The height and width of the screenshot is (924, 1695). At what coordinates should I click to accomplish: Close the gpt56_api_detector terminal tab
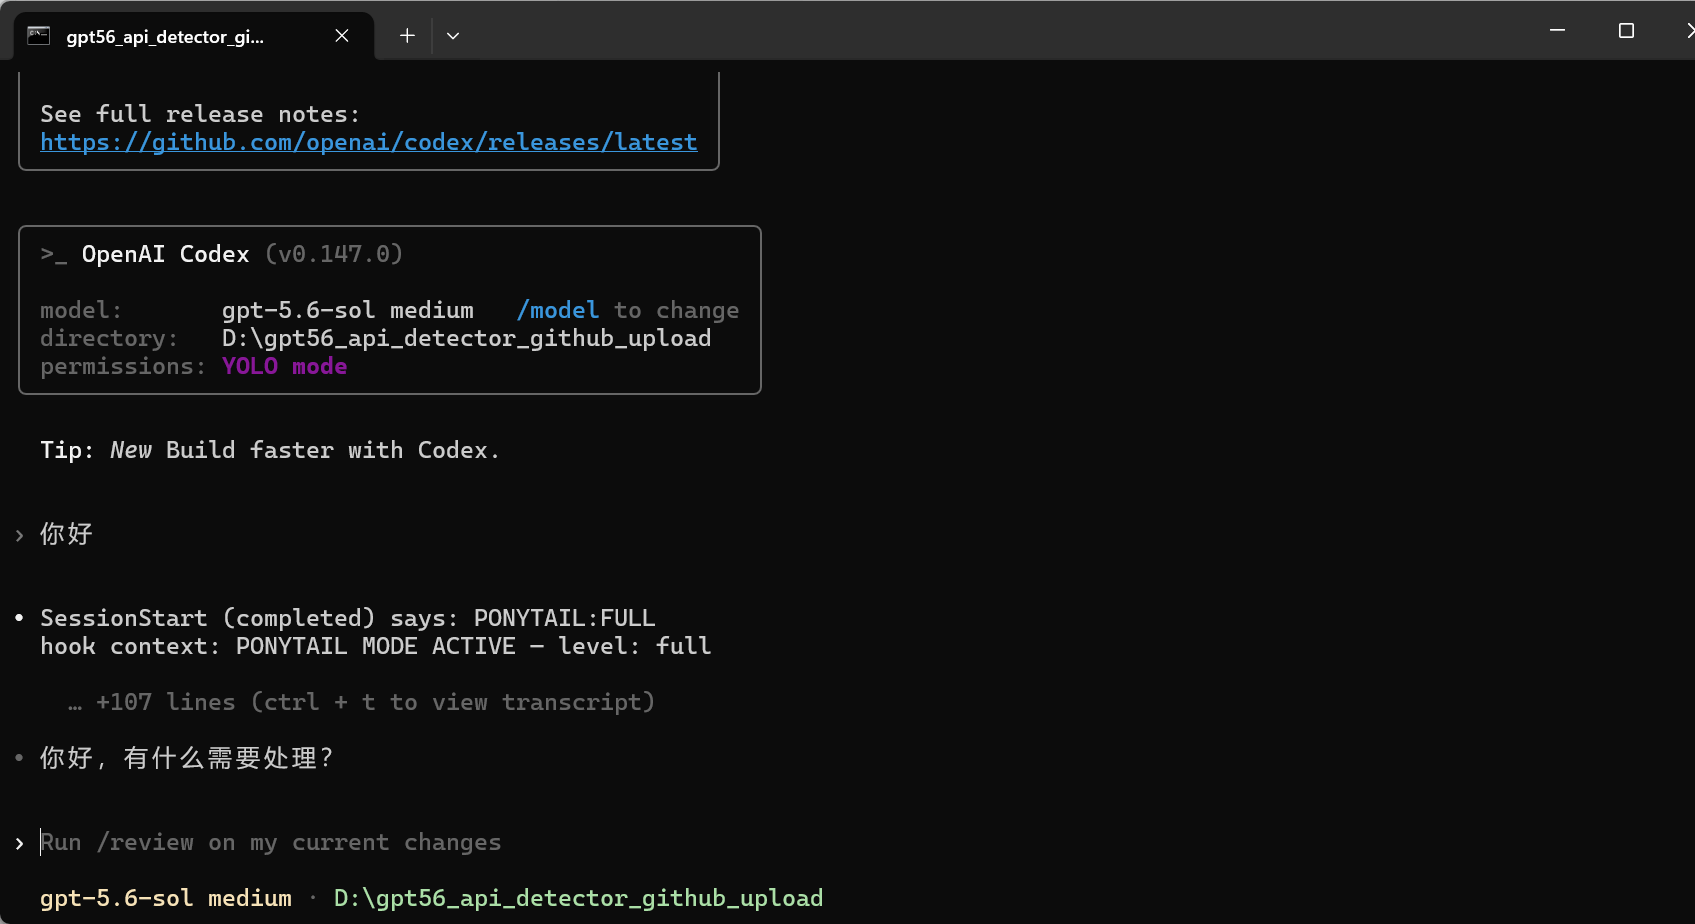(x=342, y=36)
